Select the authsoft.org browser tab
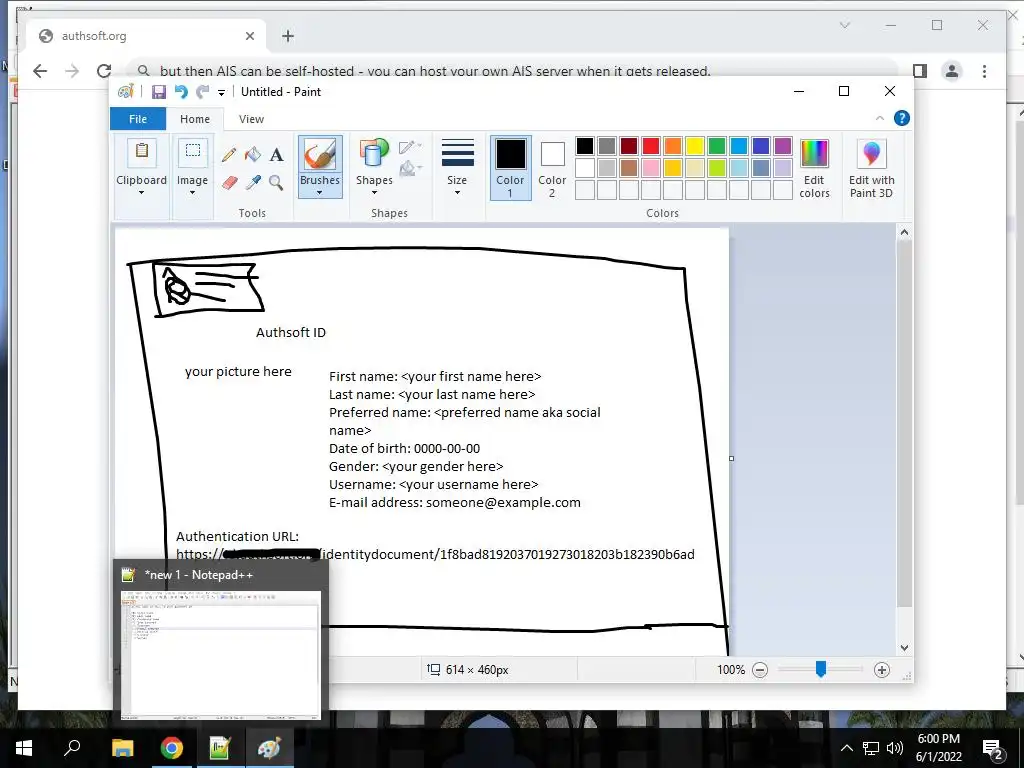This screenshot has height=768, width=1024. click(x=147, y=36)
